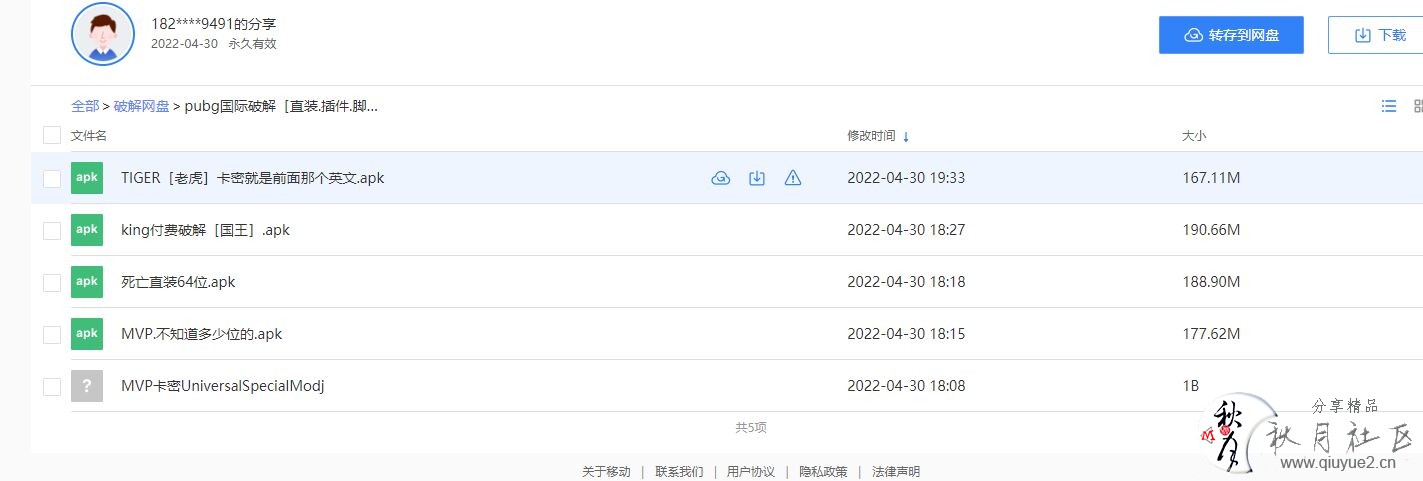Viewport: 1423px width, 481px height.
Task: Click the apk icon of 死亡直装64位 file
Action: 87,282
